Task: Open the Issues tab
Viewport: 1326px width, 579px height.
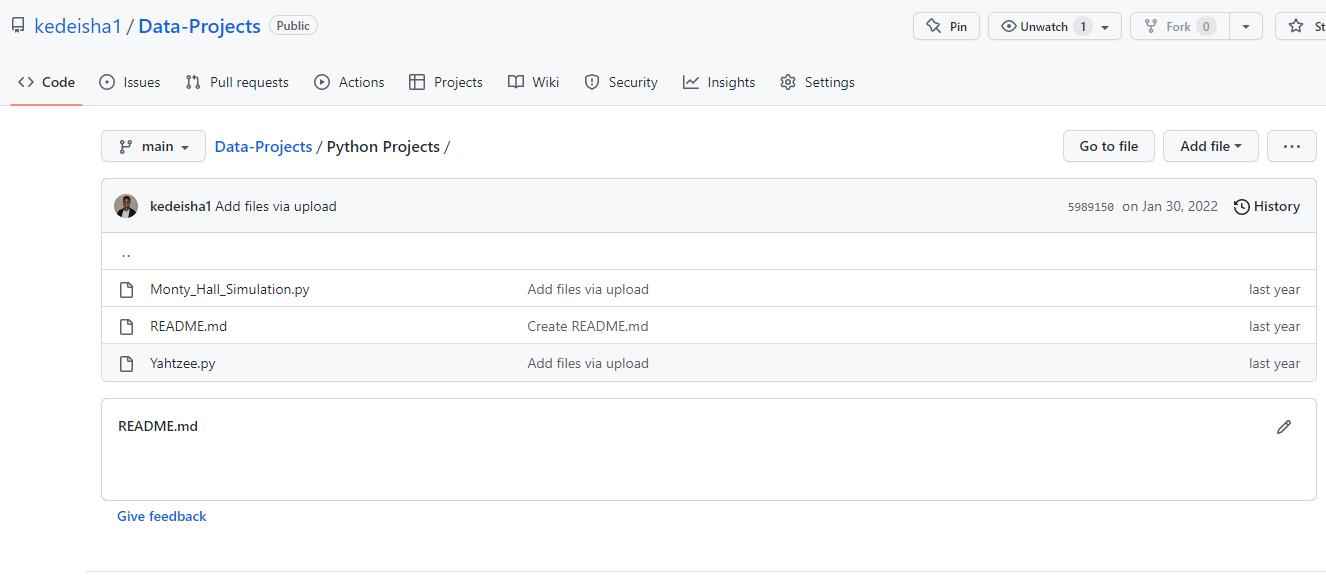Action: [x=130, y=82]
